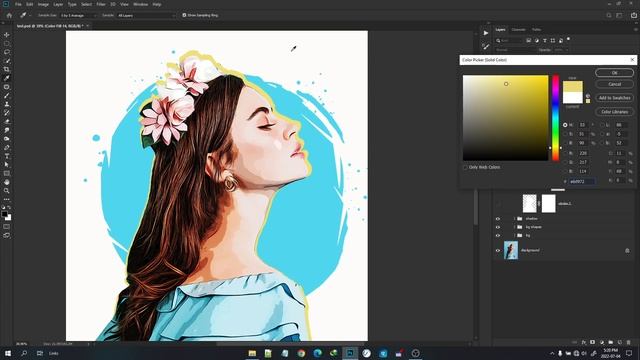Open the File menu
The image size is (640, 360).
[x=18, y=4]
